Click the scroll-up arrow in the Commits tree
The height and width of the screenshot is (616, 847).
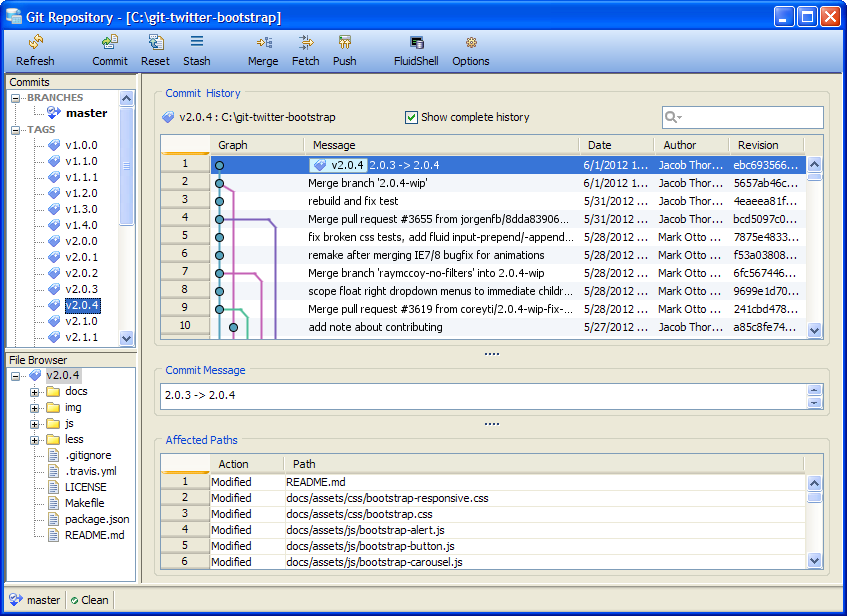[x=126, y=98]
